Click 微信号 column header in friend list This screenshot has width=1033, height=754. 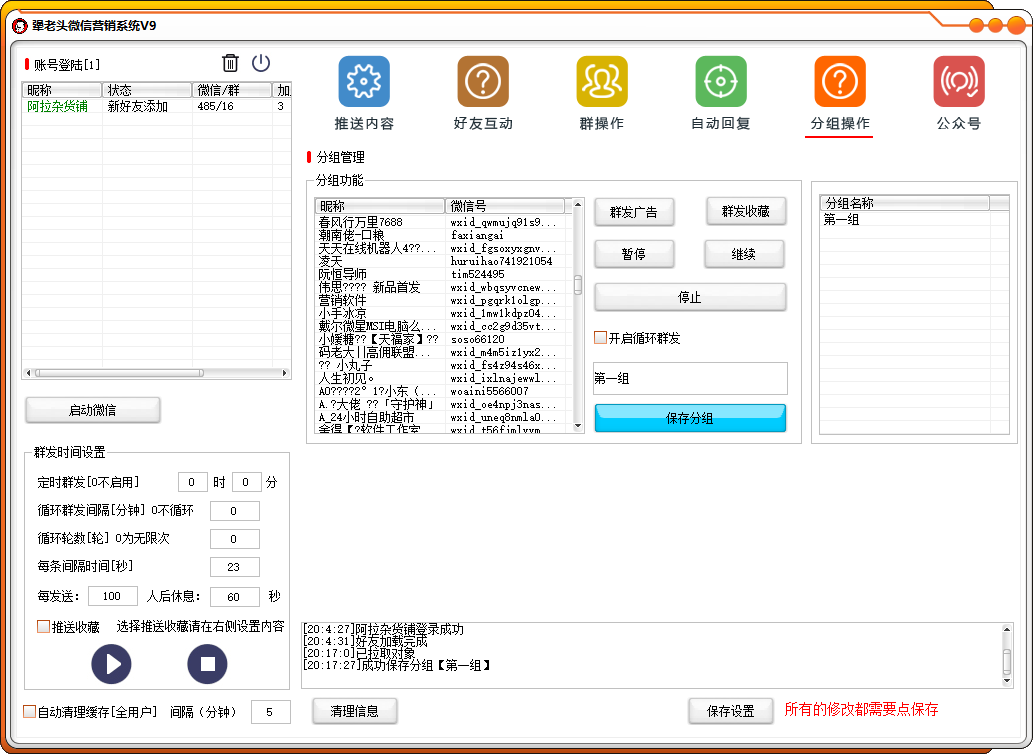505,206
